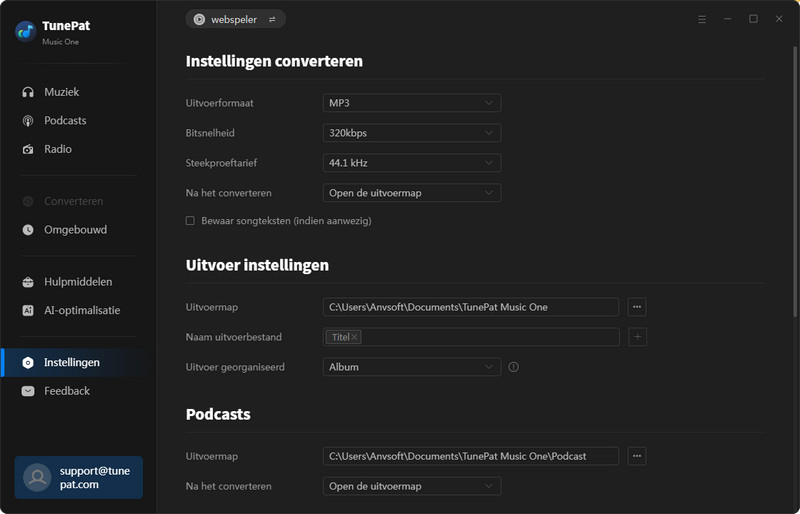Click the Uitvoer georganiseerd label
The image size is (800, 514).
coord(235,367)
